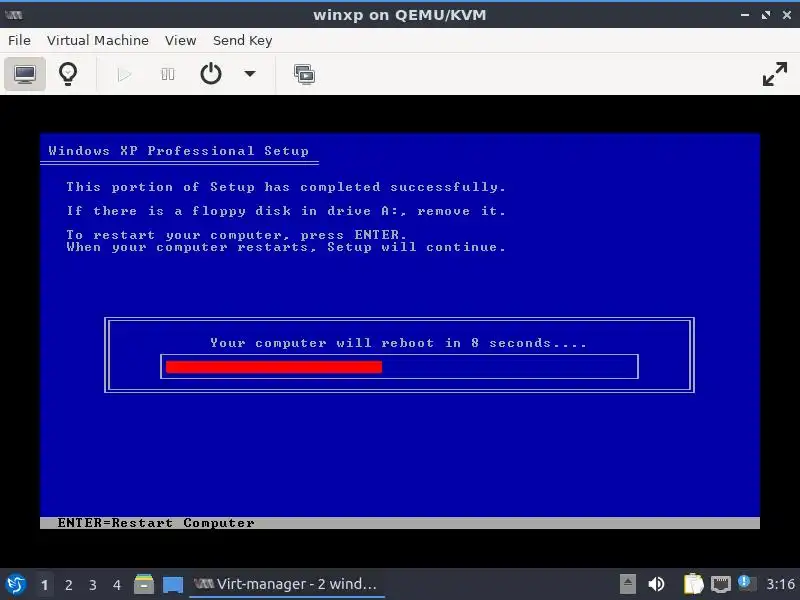Minimize the winxp window
The height and width of the screenshot is (600, 800).
coord(745,15)
